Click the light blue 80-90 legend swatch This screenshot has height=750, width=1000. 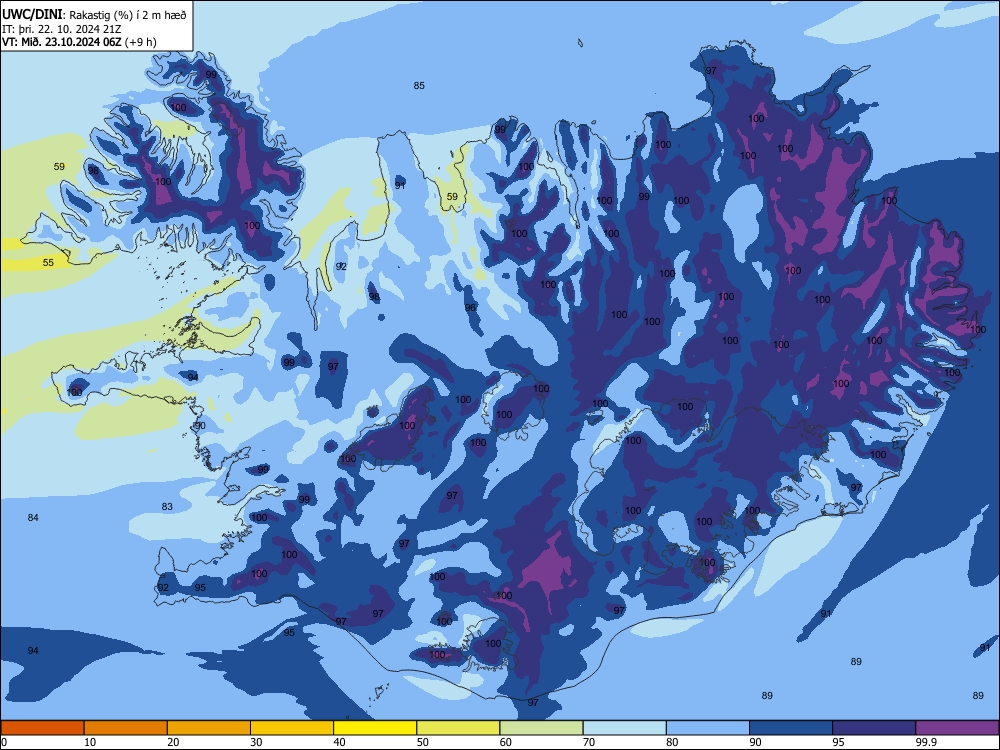(x=708, y=728)
